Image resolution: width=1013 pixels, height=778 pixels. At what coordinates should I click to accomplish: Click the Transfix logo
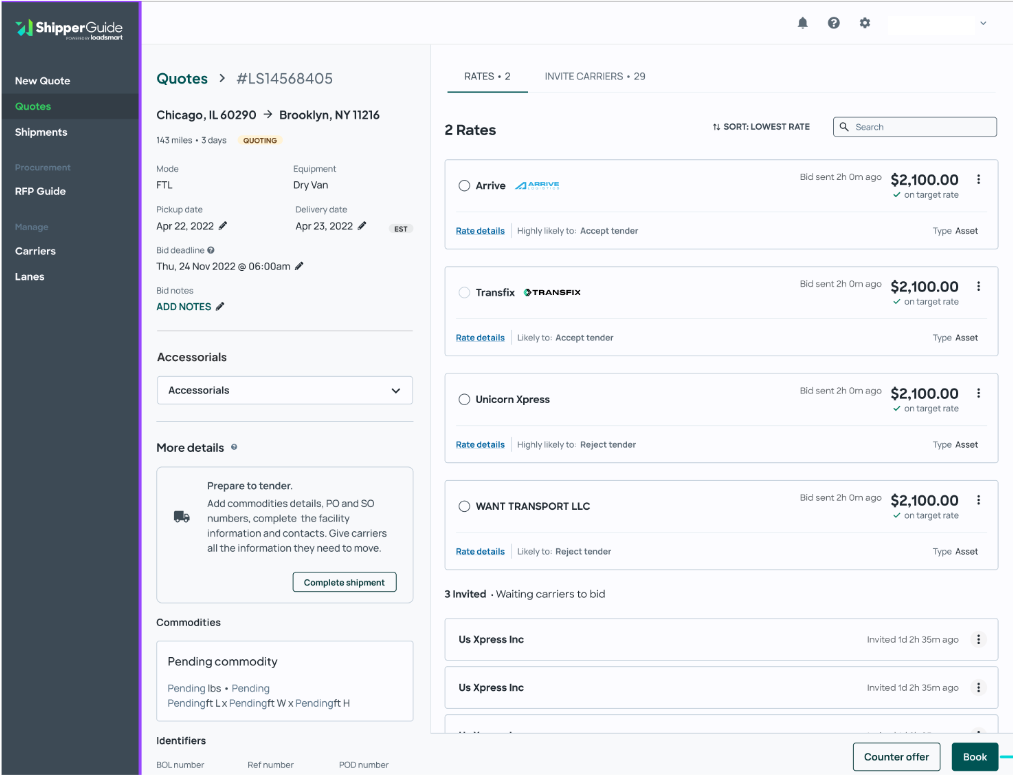[552, 292]
